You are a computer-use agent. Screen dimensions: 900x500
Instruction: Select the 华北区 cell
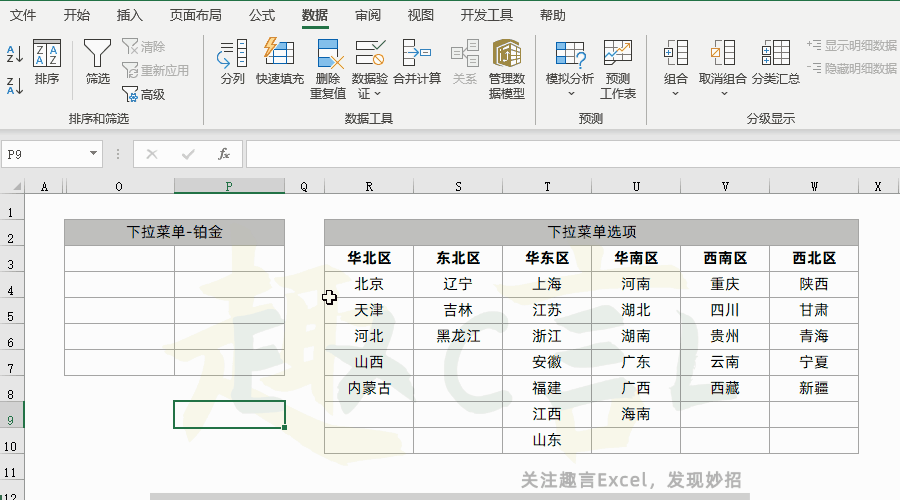[x=369, y=258]
